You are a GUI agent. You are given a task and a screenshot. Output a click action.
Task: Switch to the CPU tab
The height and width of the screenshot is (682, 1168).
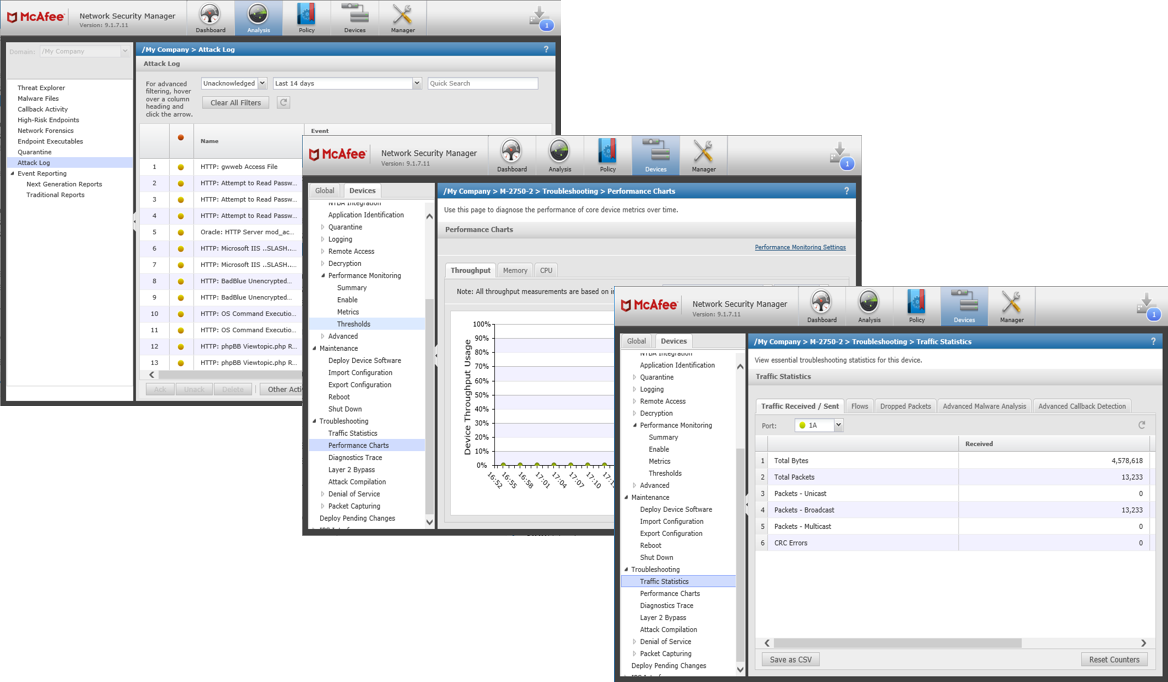click(x=546, y=270)
